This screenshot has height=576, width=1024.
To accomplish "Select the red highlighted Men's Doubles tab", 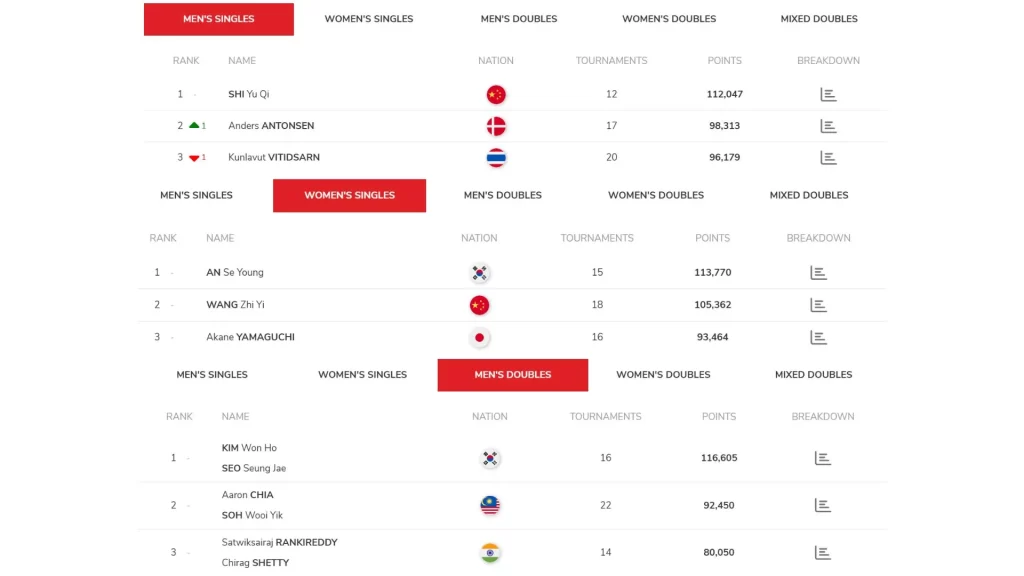I will 513,375.
